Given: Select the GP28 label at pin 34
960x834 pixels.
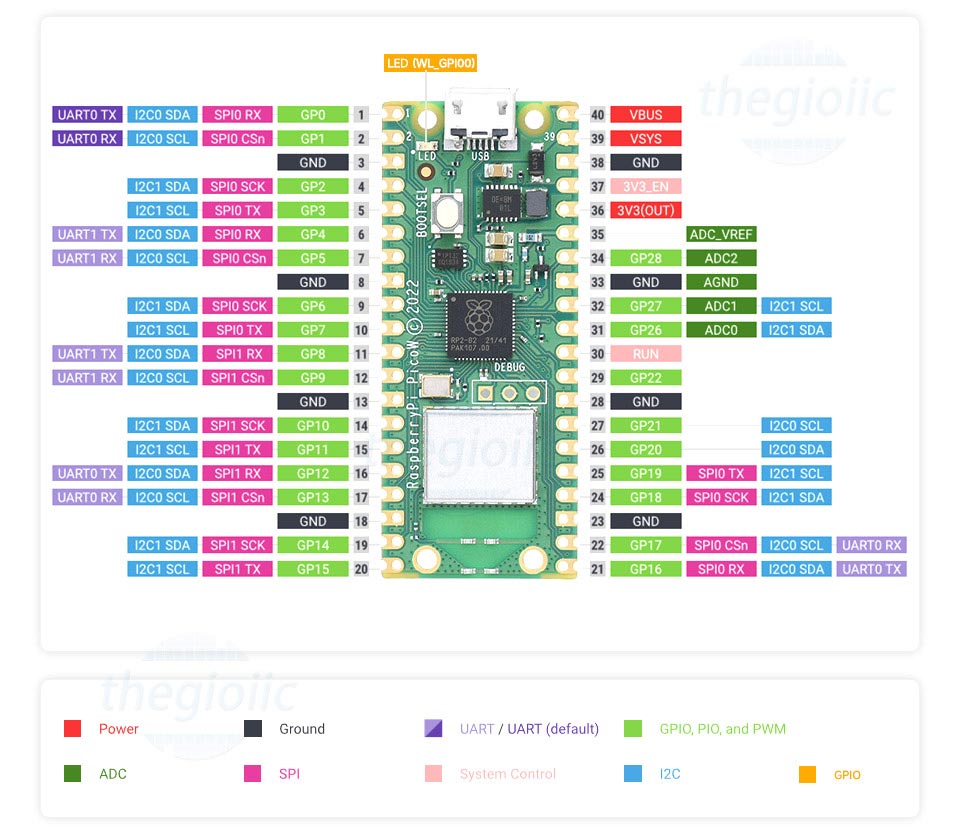Looking at the screenshot, I should coord(646,258).
